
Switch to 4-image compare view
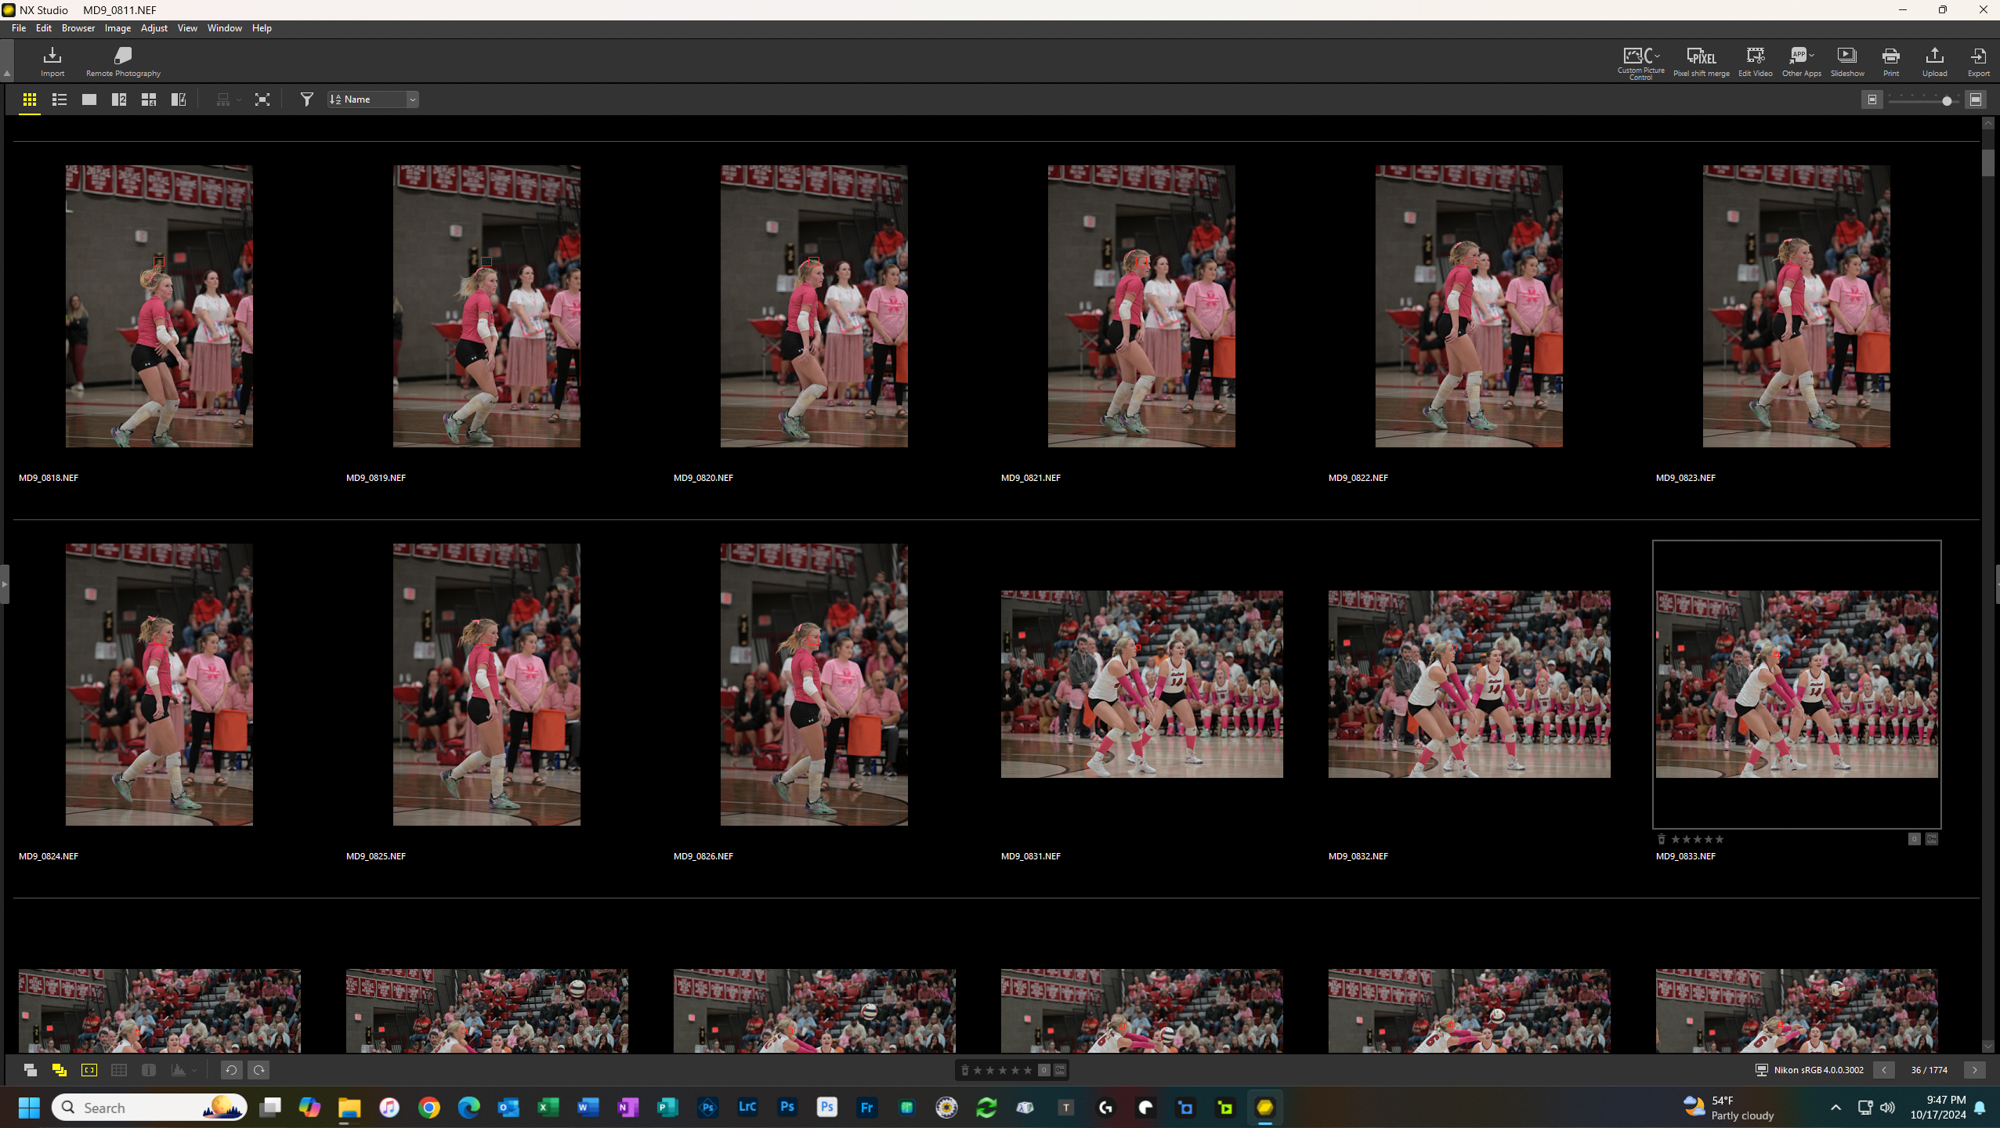click(148, 99)
